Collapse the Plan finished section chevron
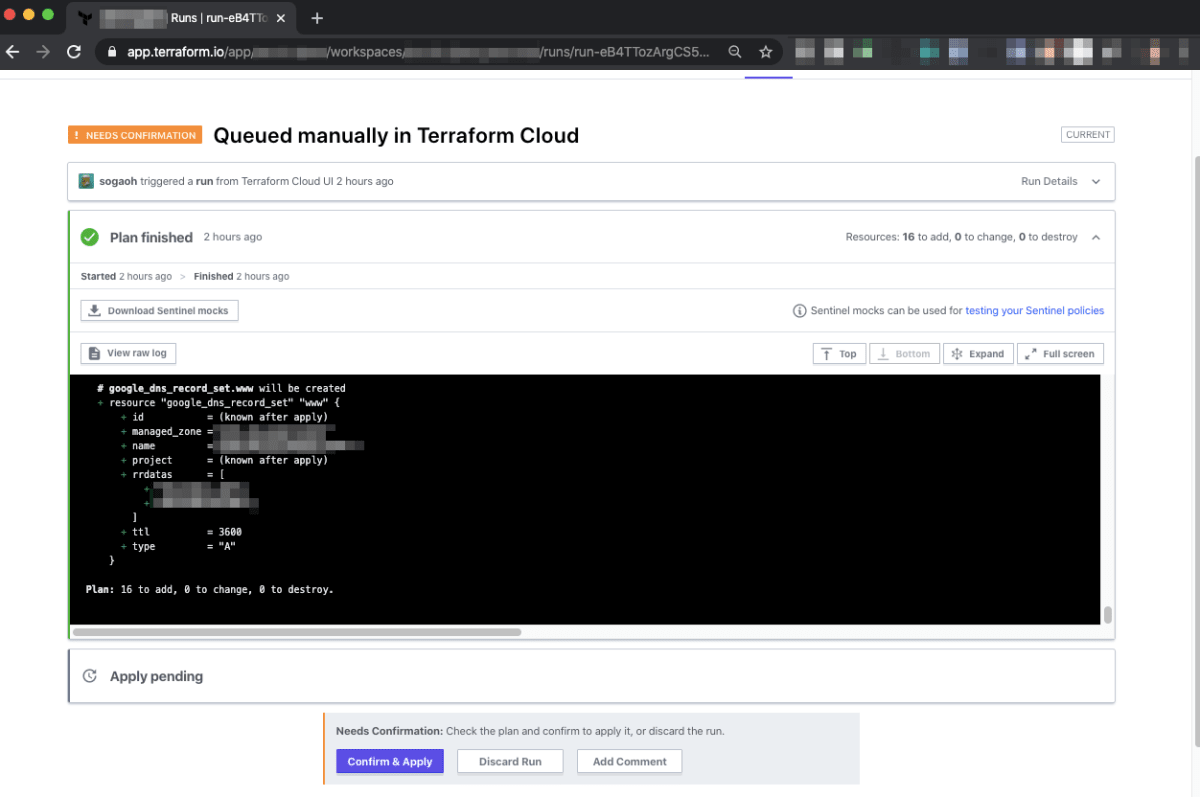Viewport: 1200px width, 797px height. click(1096, 237)
